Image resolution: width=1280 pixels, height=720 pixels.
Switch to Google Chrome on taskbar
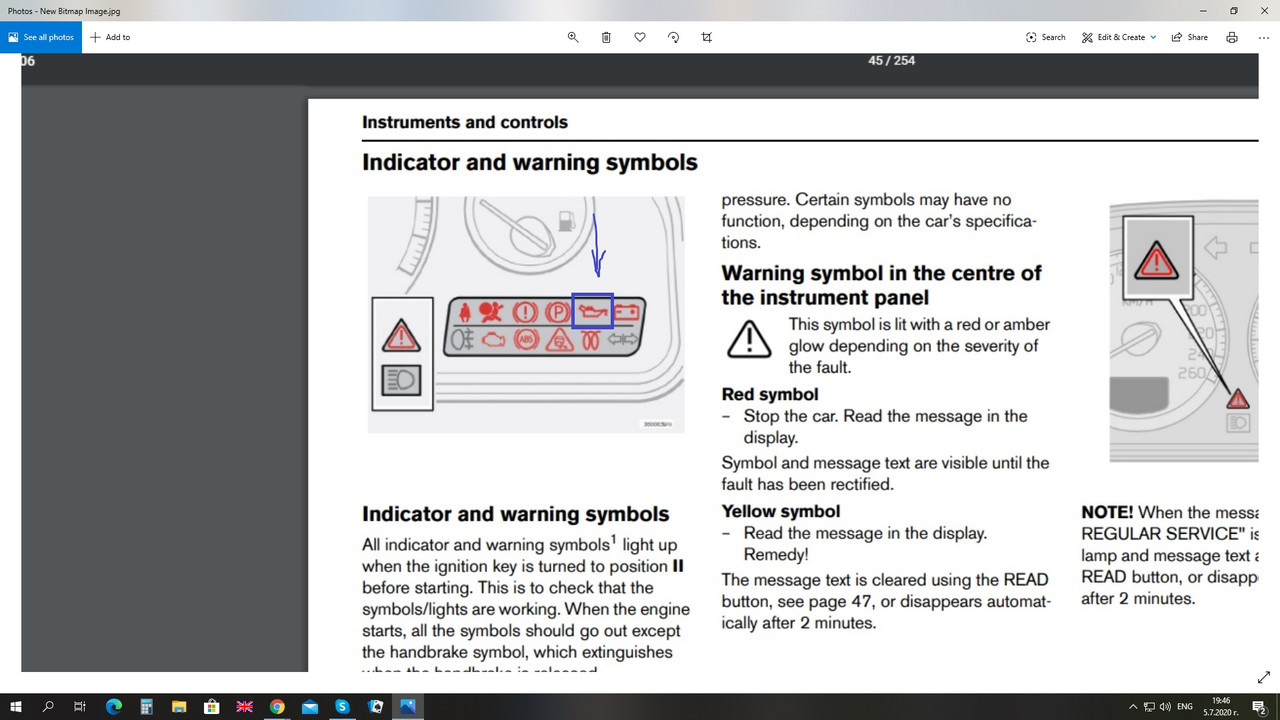click(x=277, y=706)
